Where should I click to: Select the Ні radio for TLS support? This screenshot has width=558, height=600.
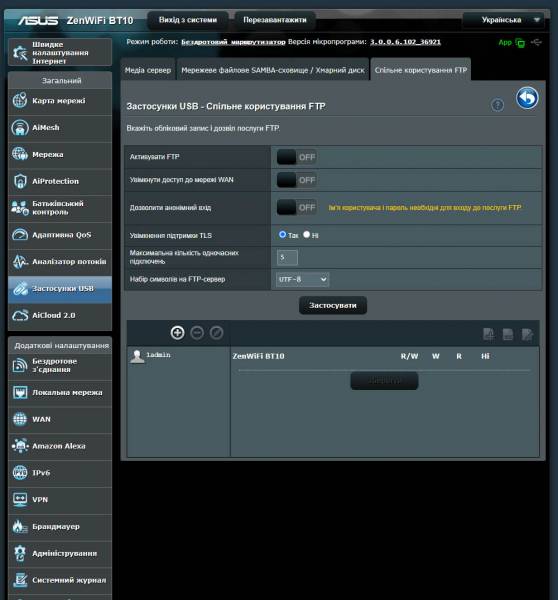[306, 234]
